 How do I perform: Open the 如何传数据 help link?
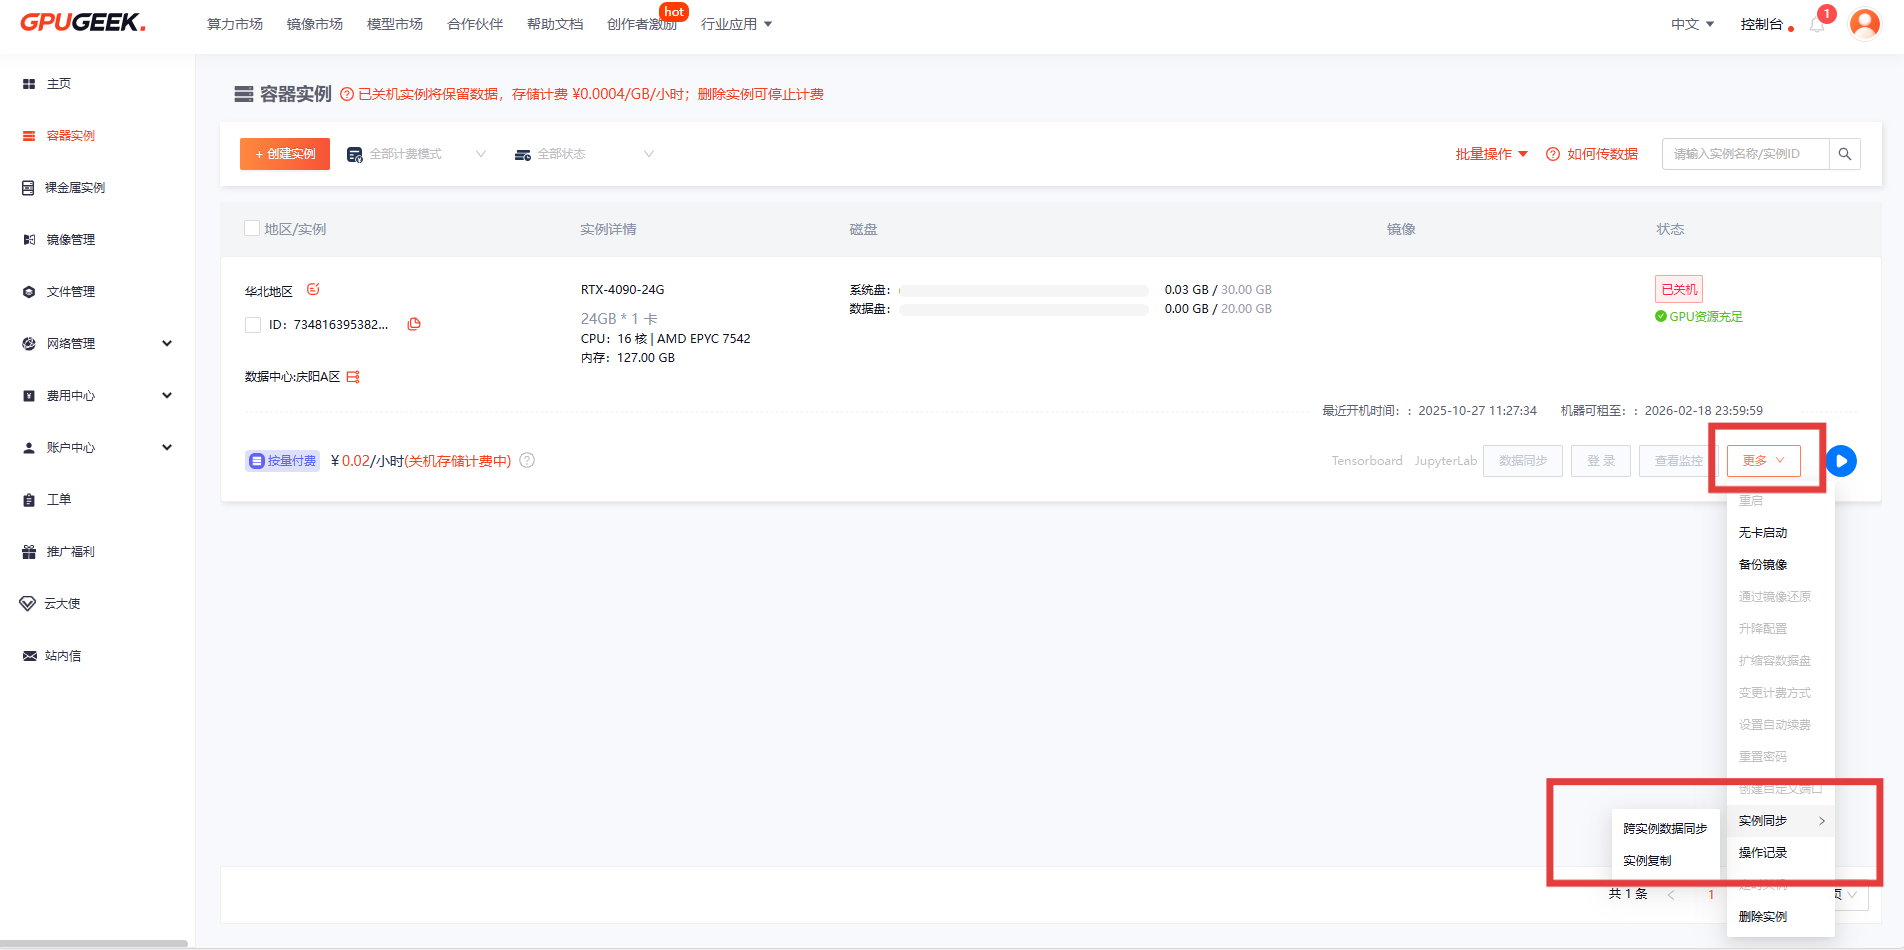coord(1592,154)
